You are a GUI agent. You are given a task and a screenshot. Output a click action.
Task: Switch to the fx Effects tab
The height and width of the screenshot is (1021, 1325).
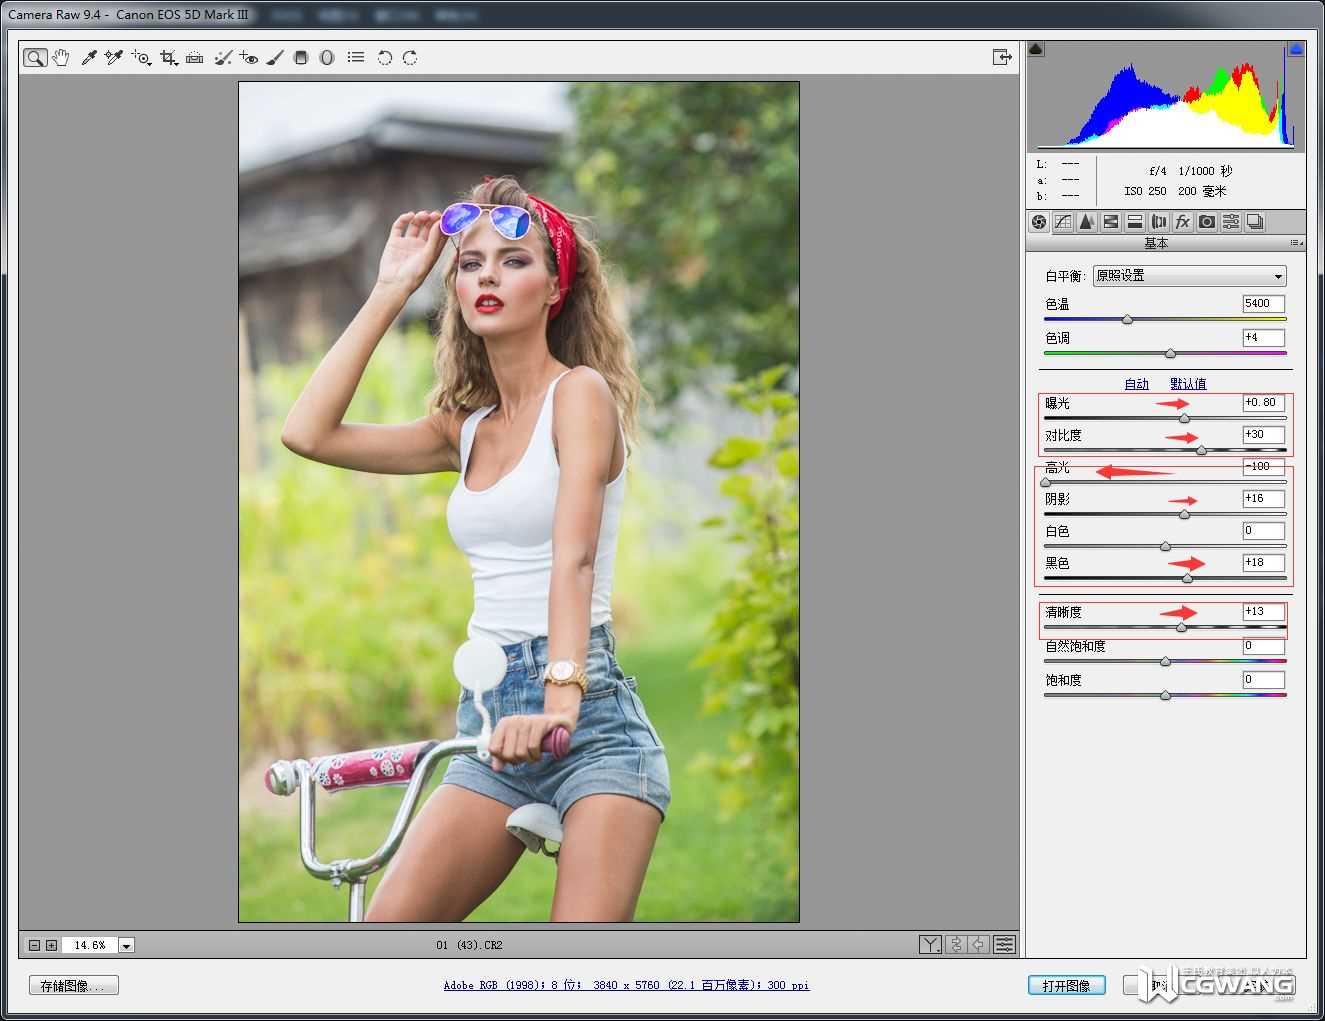point(1183,222)
